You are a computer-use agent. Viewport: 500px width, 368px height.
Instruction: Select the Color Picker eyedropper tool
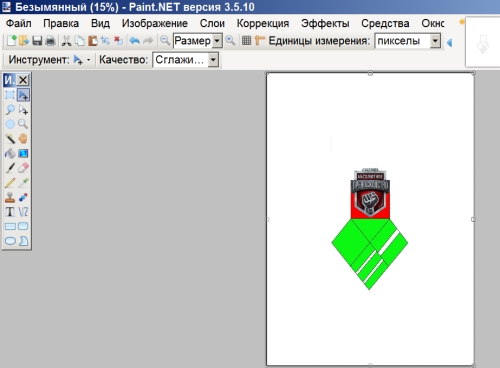[x=23, y=183]
